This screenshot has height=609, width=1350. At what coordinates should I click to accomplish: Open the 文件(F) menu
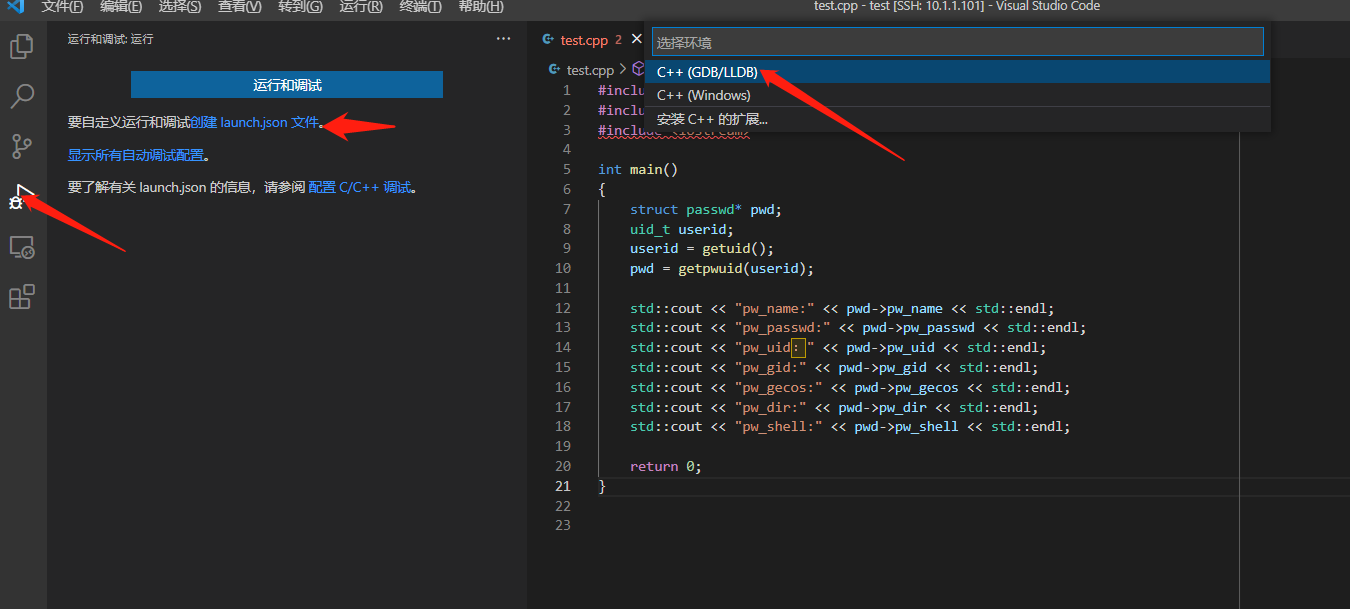[x=62, y=7]
